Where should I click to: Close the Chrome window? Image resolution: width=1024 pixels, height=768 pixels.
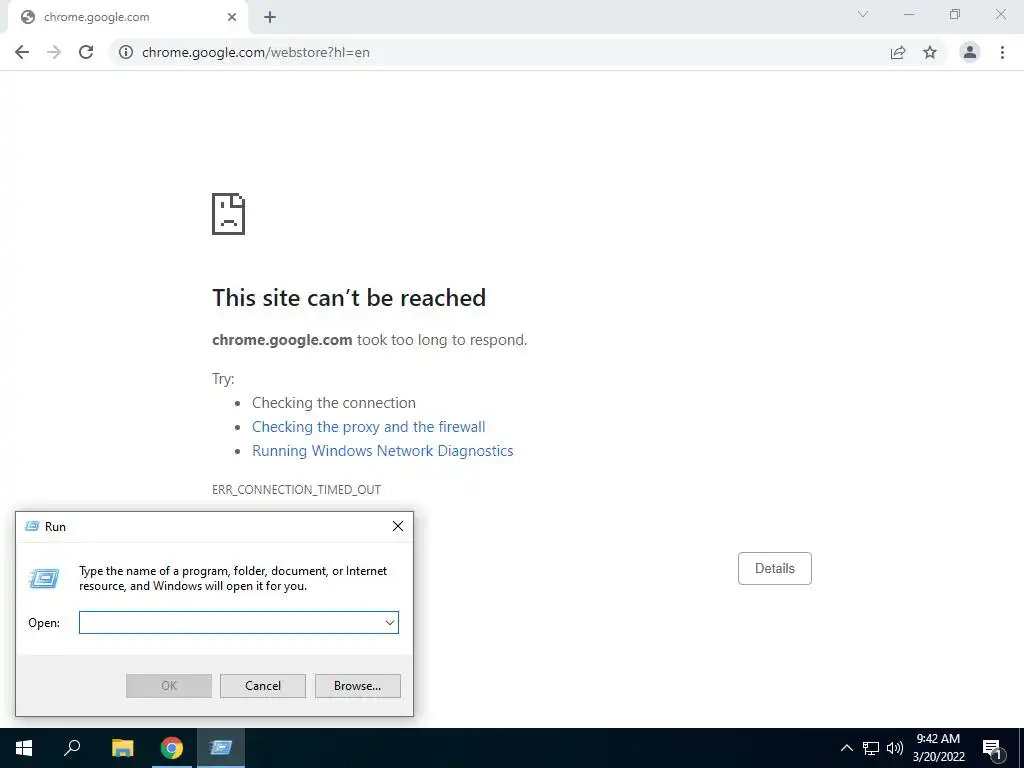click(x=1000, y=14)
